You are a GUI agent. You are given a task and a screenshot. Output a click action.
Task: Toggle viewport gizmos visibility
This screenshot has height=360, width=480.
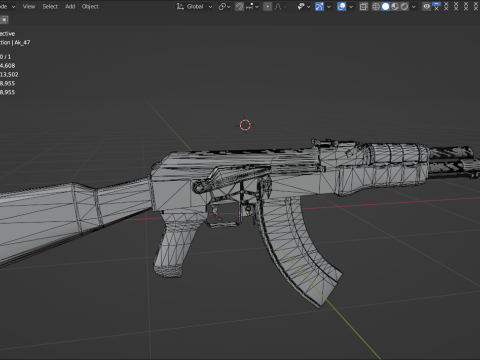click(319, 6)
